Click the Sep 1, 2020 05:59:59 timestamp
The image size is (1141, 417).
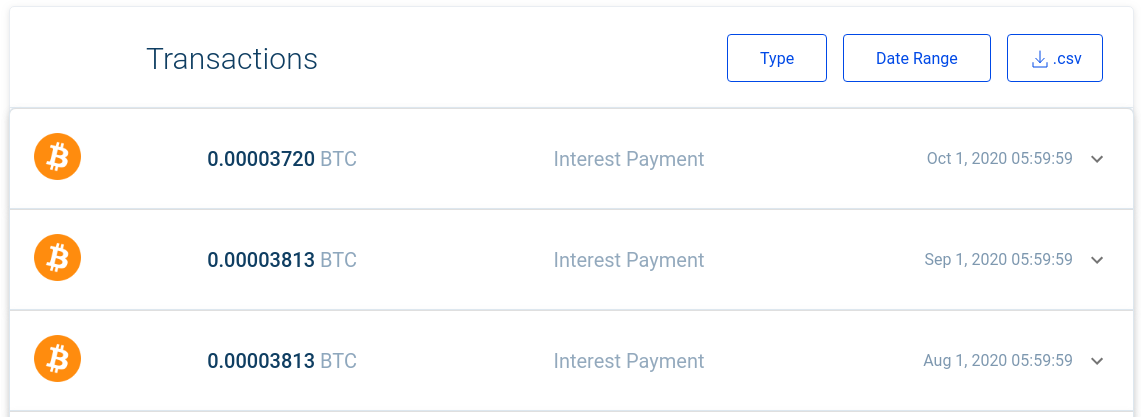pos(998,259)
